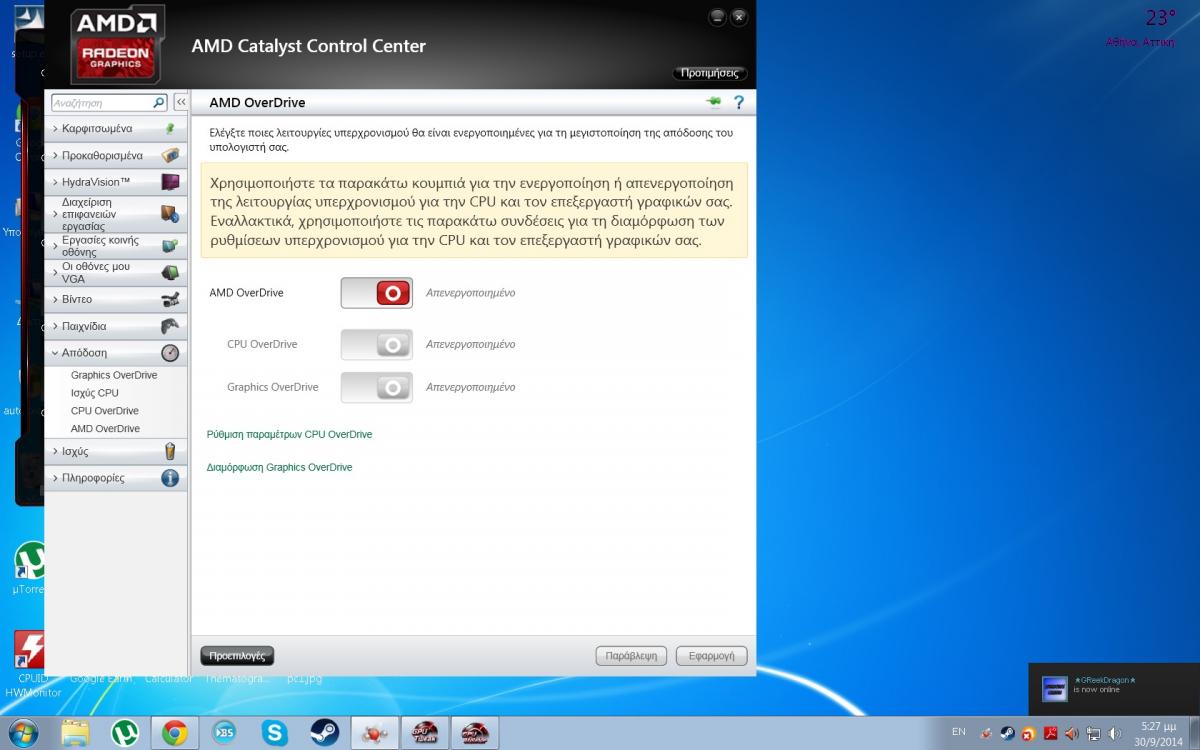Open help via the question mark icon
This screenshot has width=1200, height=750.
pos(739,102)
